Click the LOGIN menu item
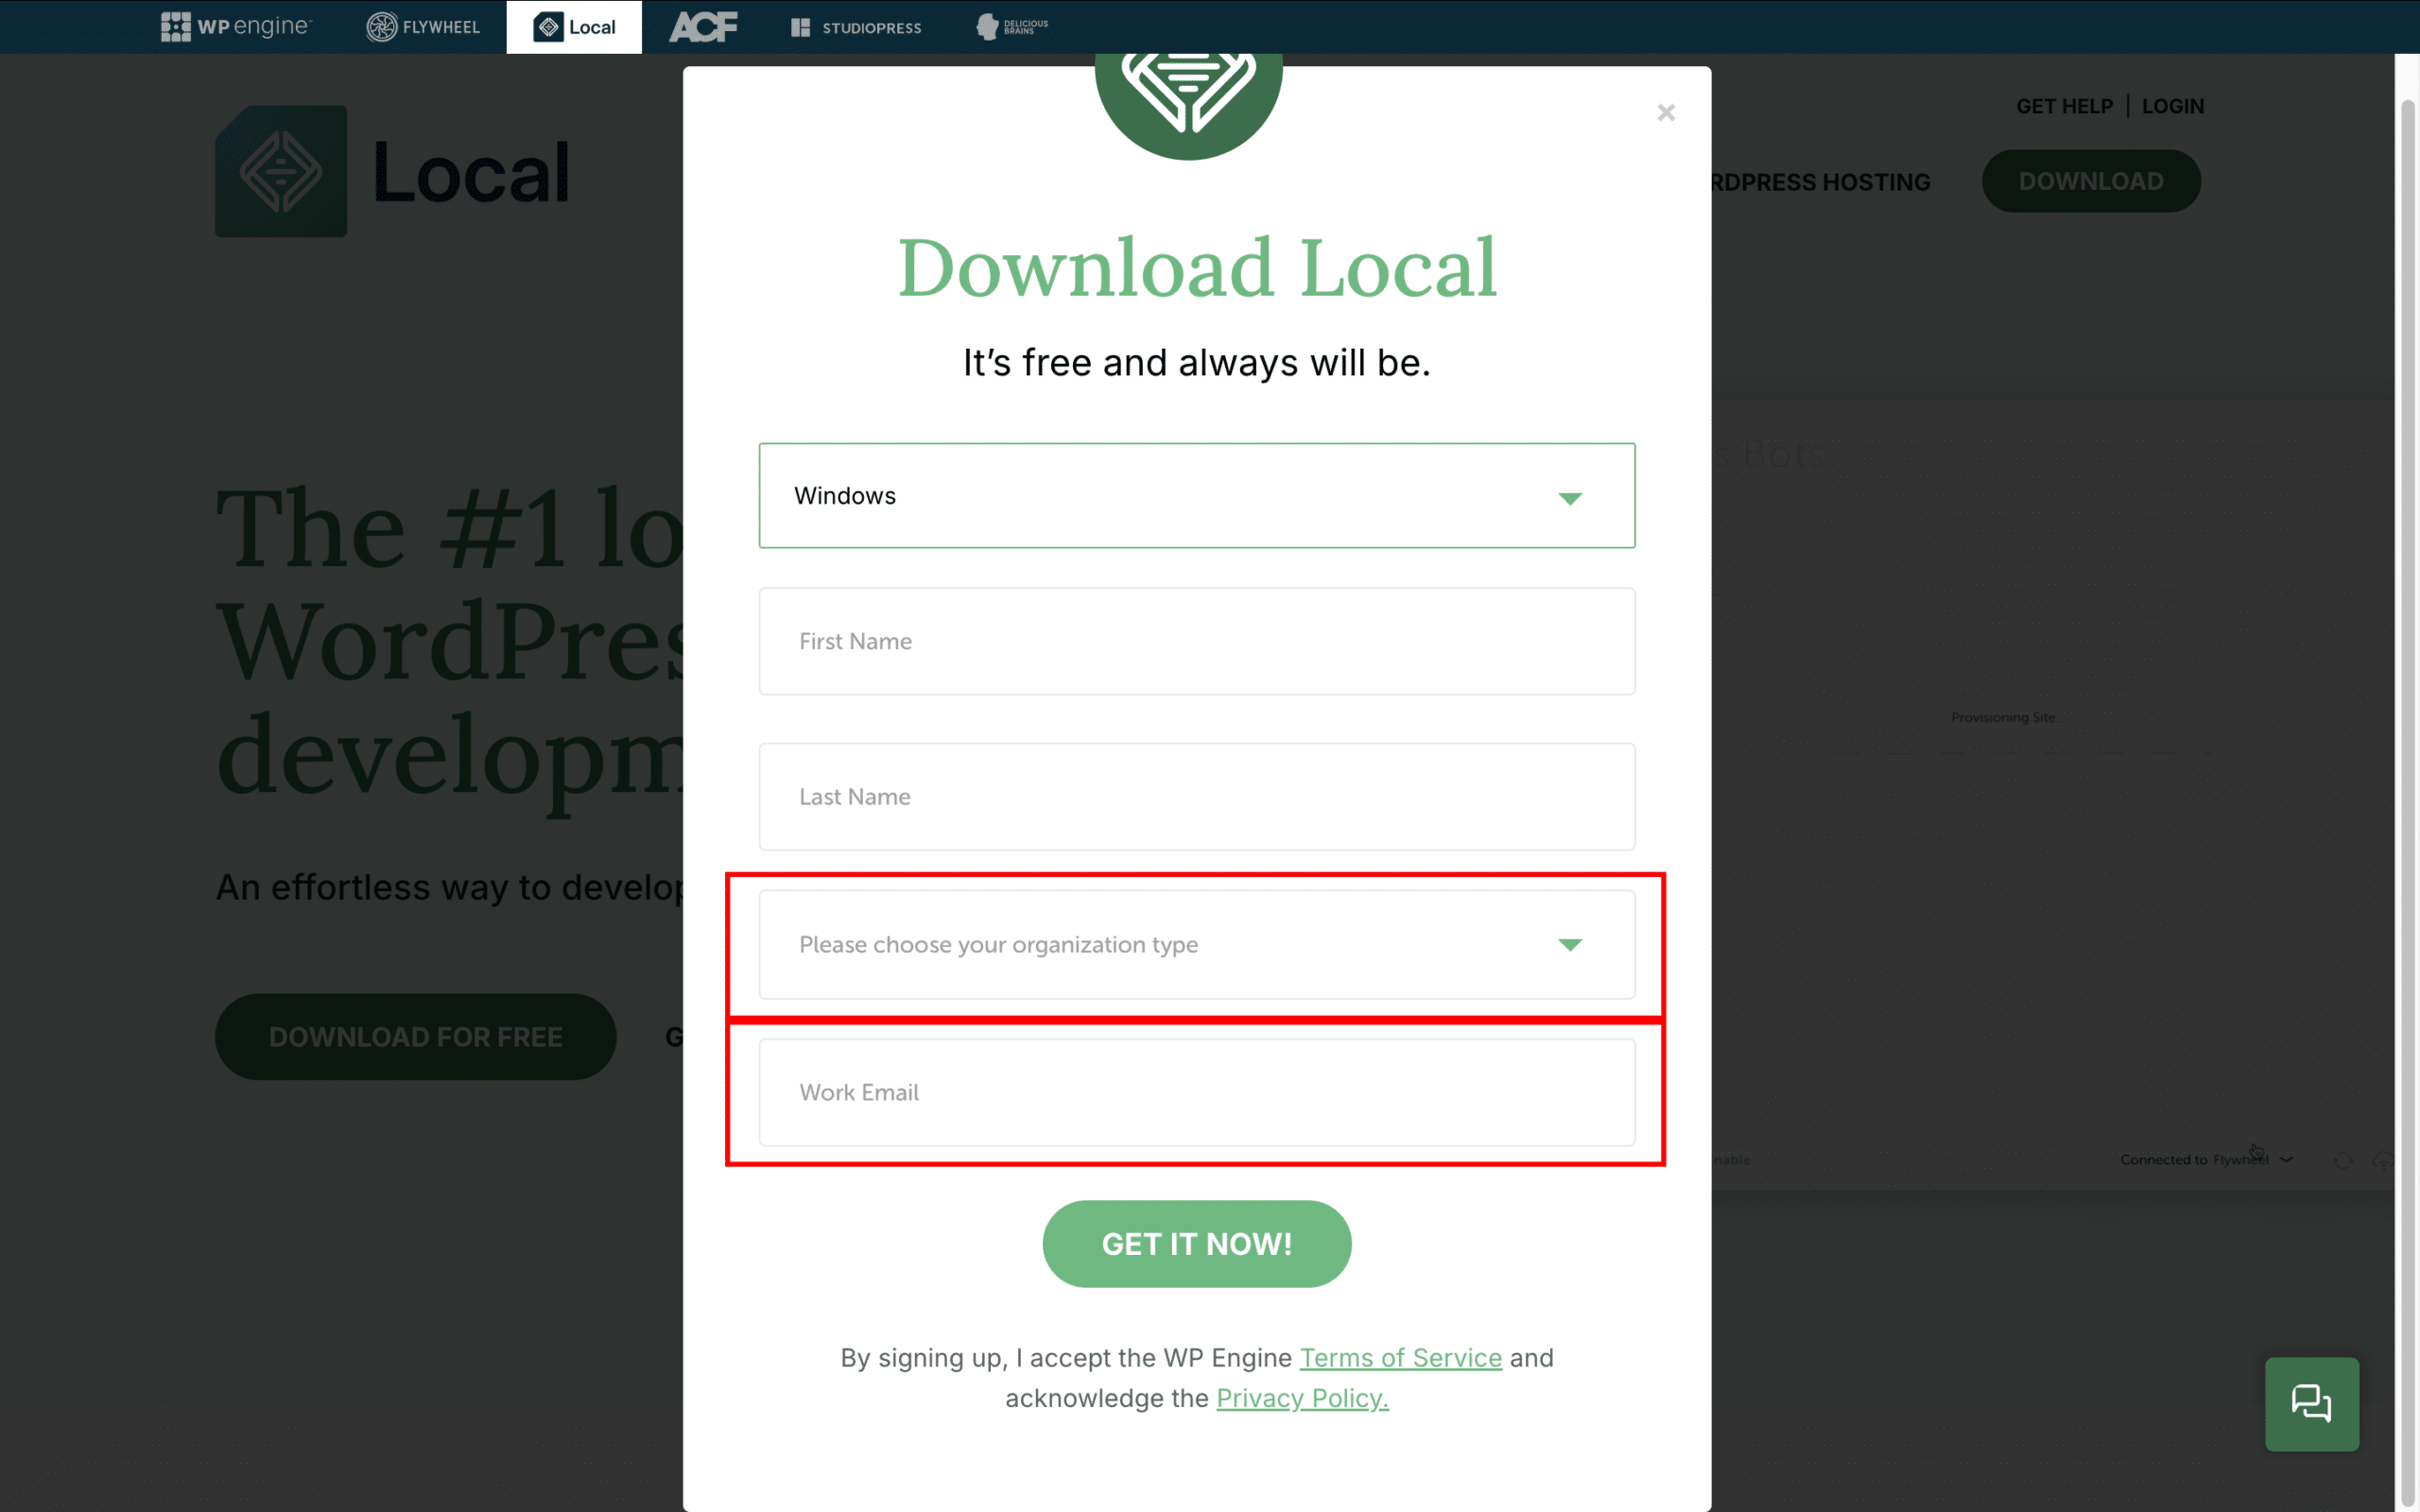This screenshot has height=1512, width=2420. [2172, 106]
